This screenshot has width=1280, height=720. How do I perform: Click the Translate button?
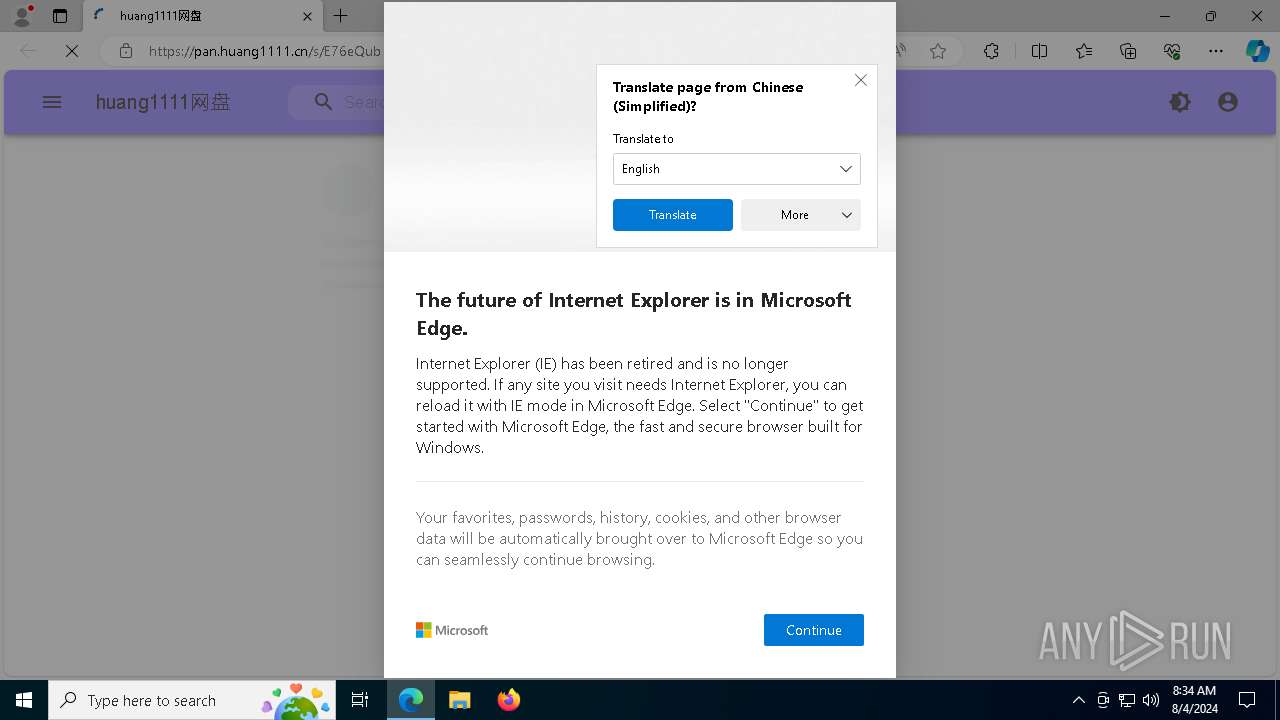(x=672, y=215)
